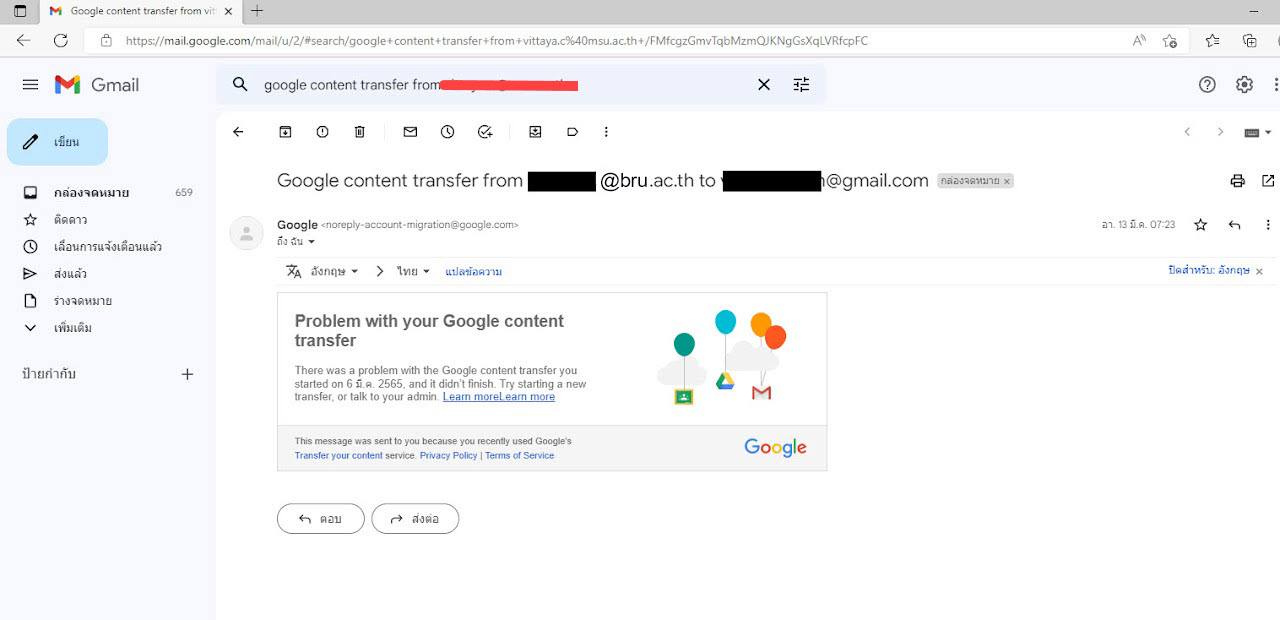Screen dimensions: 1280x620
Task: Open the Privacy Policy link
Action: tap(448, 456)
